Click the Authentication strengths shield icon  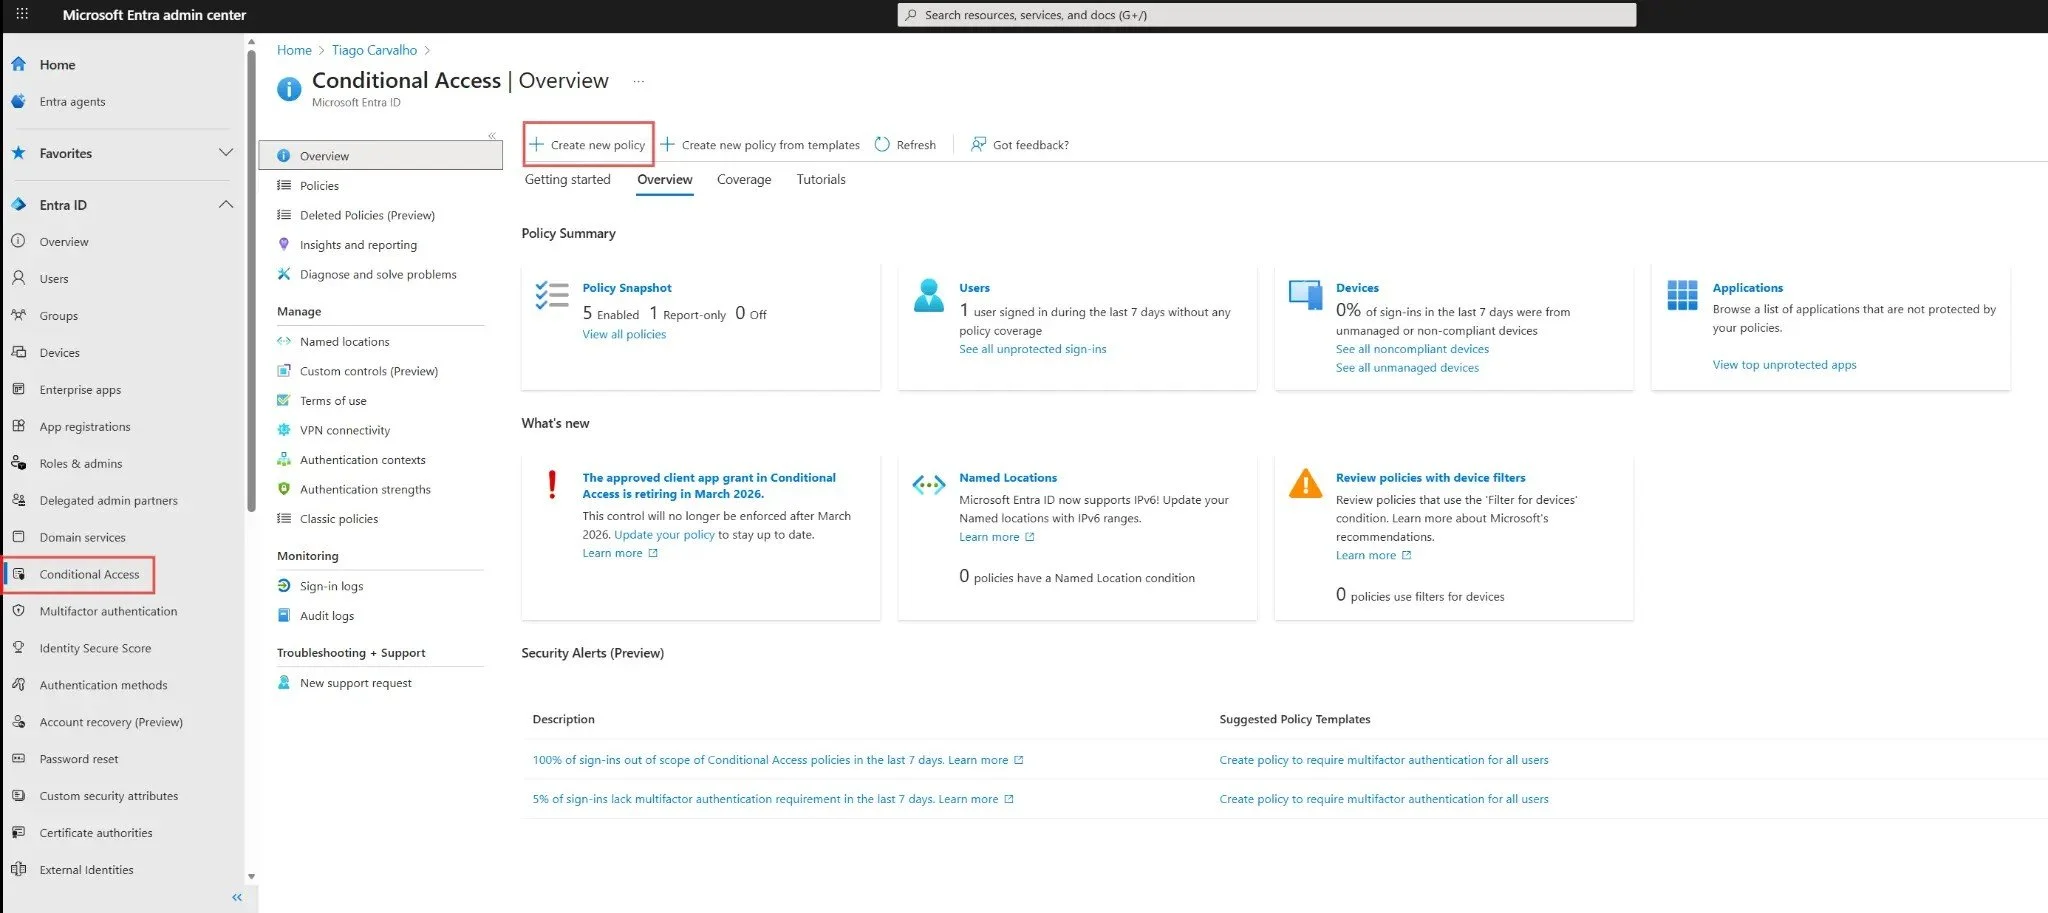284,489
